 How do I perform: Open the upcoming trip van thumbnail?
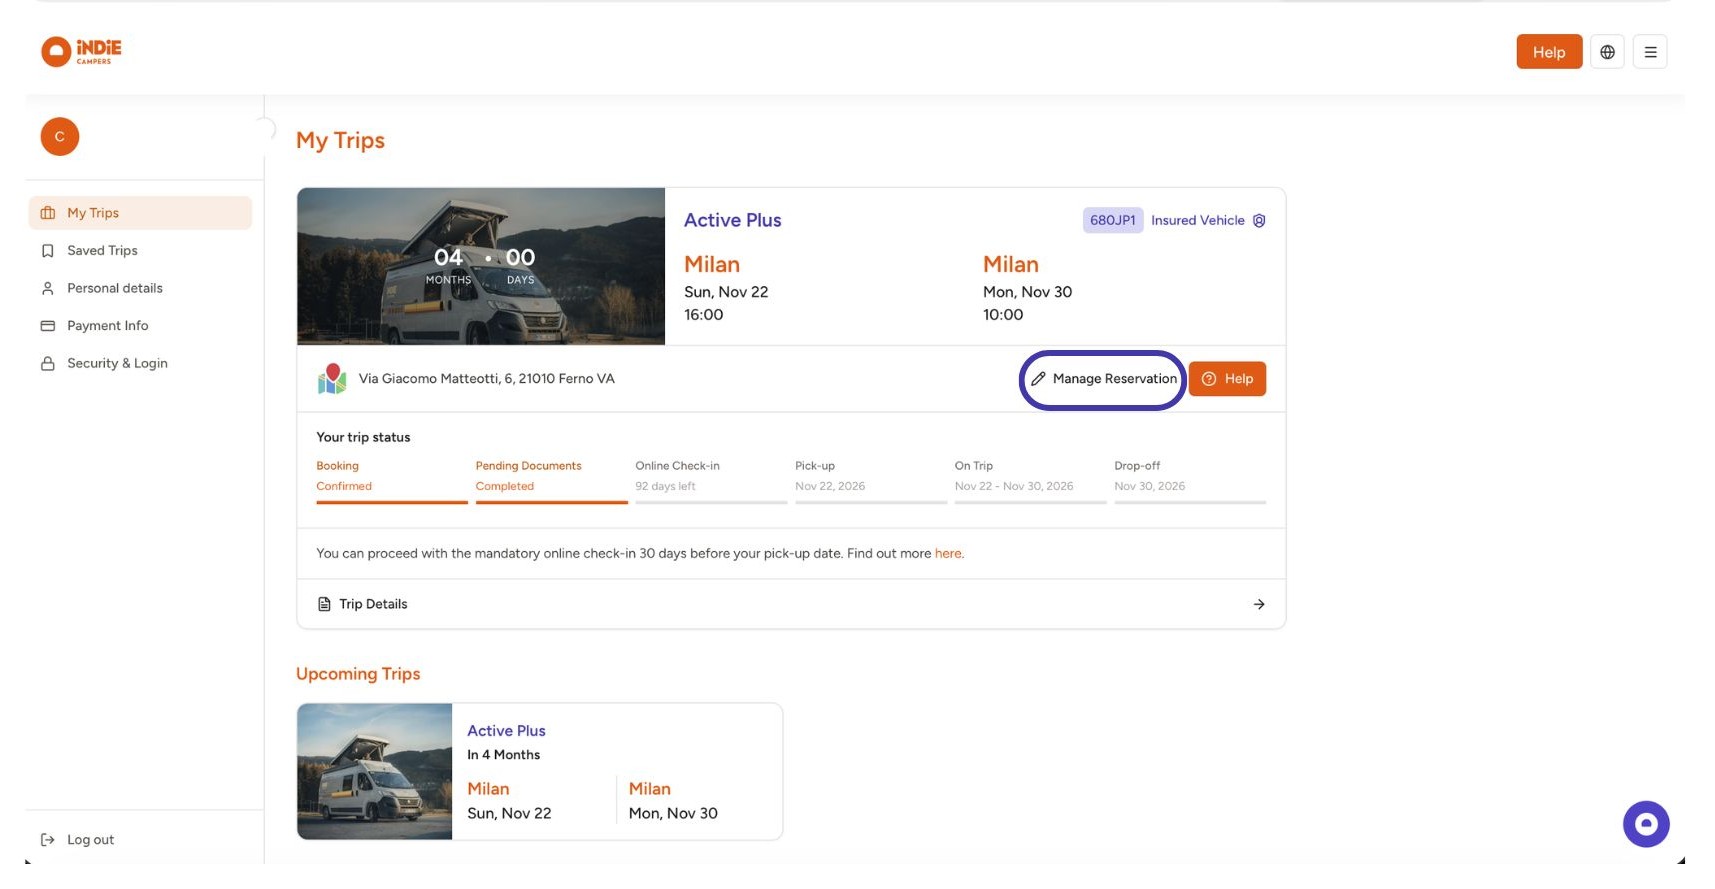(375, 771)
